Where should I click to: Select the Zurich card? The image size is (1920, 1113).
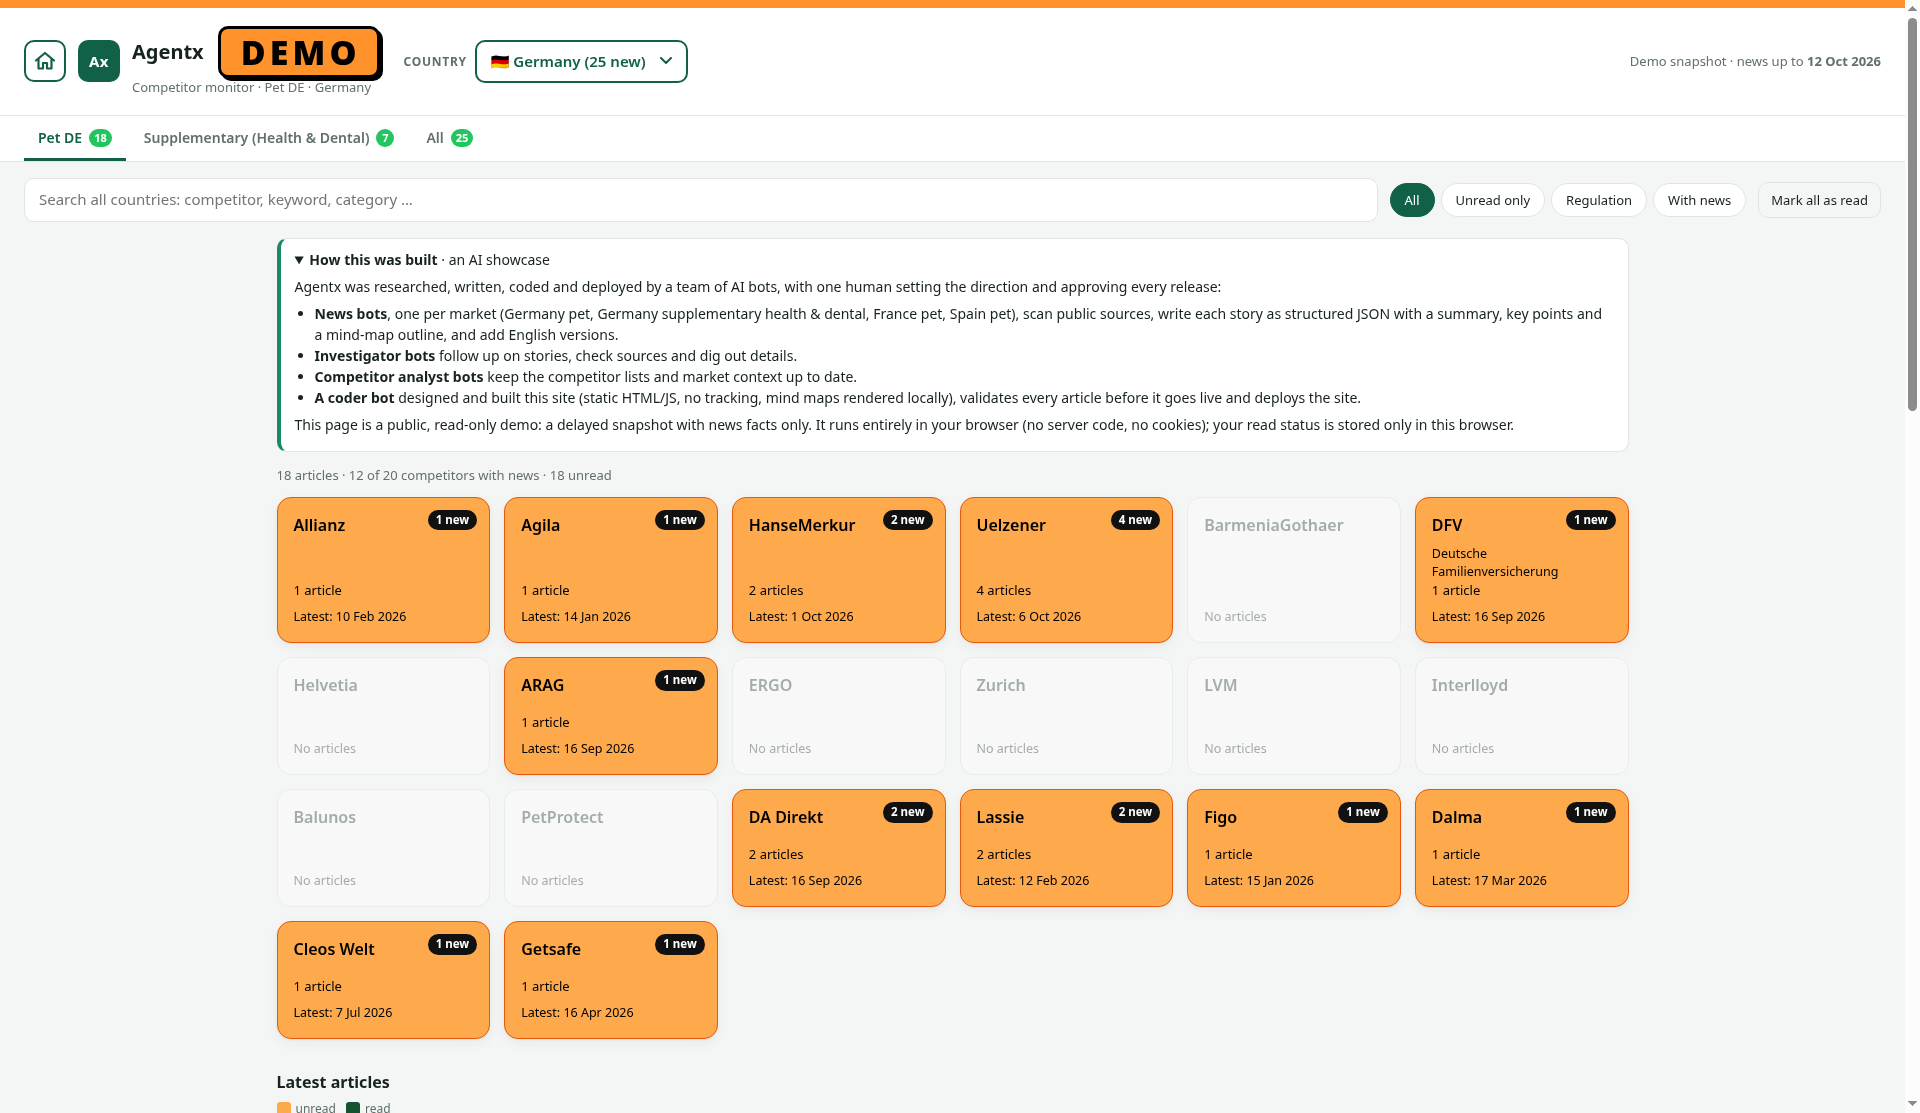click(1066, 716)
